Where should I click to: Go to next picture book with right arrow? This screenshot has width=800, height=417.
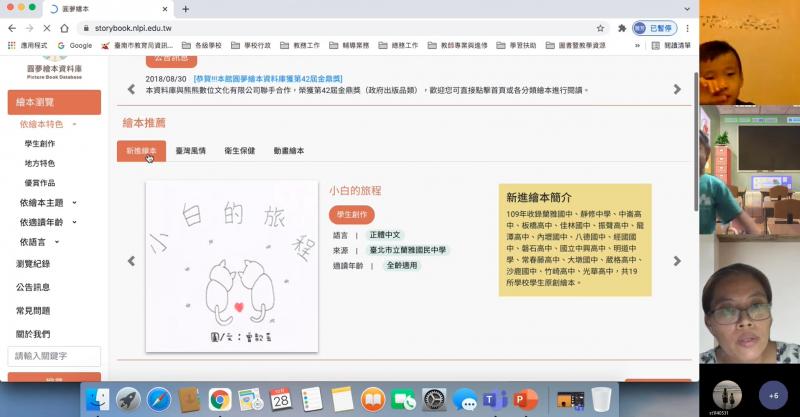pos(677,261)
